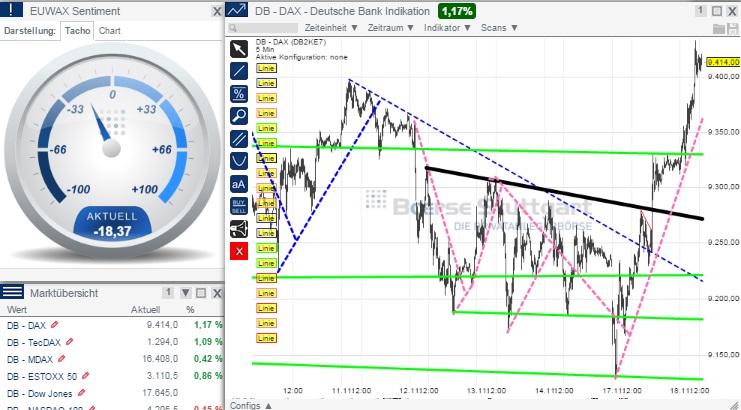Click the '1' link box in the chart header
Viewport: 741px width, 410px height.
click(x=701, y=10)
